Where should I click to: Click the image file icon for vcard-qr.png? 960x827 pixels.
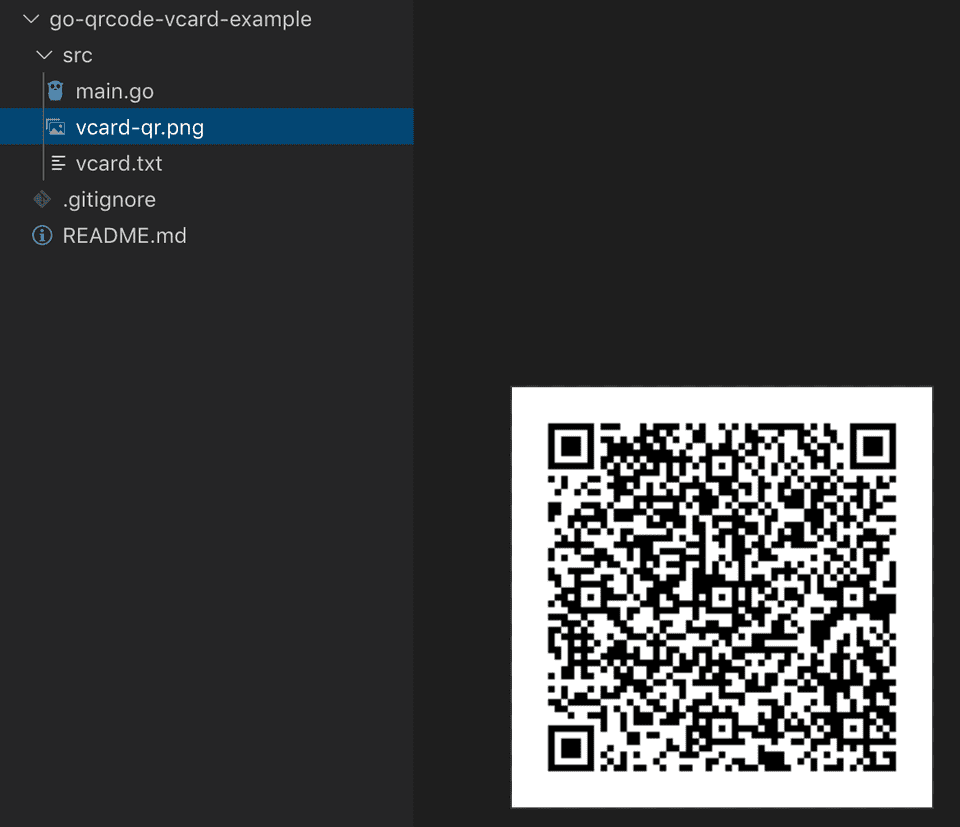tap(56, 127)
